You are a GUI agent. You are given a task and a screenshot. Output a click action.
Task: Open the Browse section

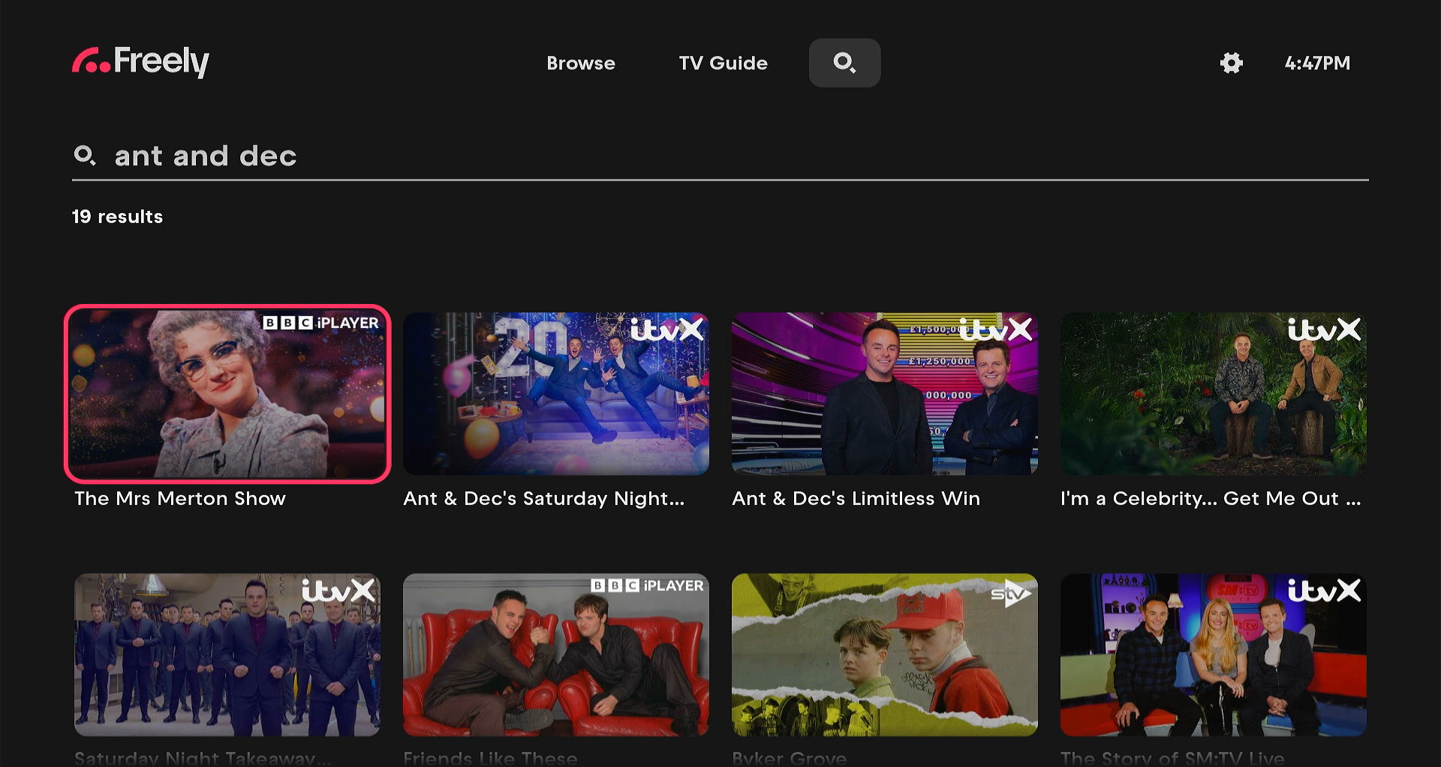click(581, 63)
